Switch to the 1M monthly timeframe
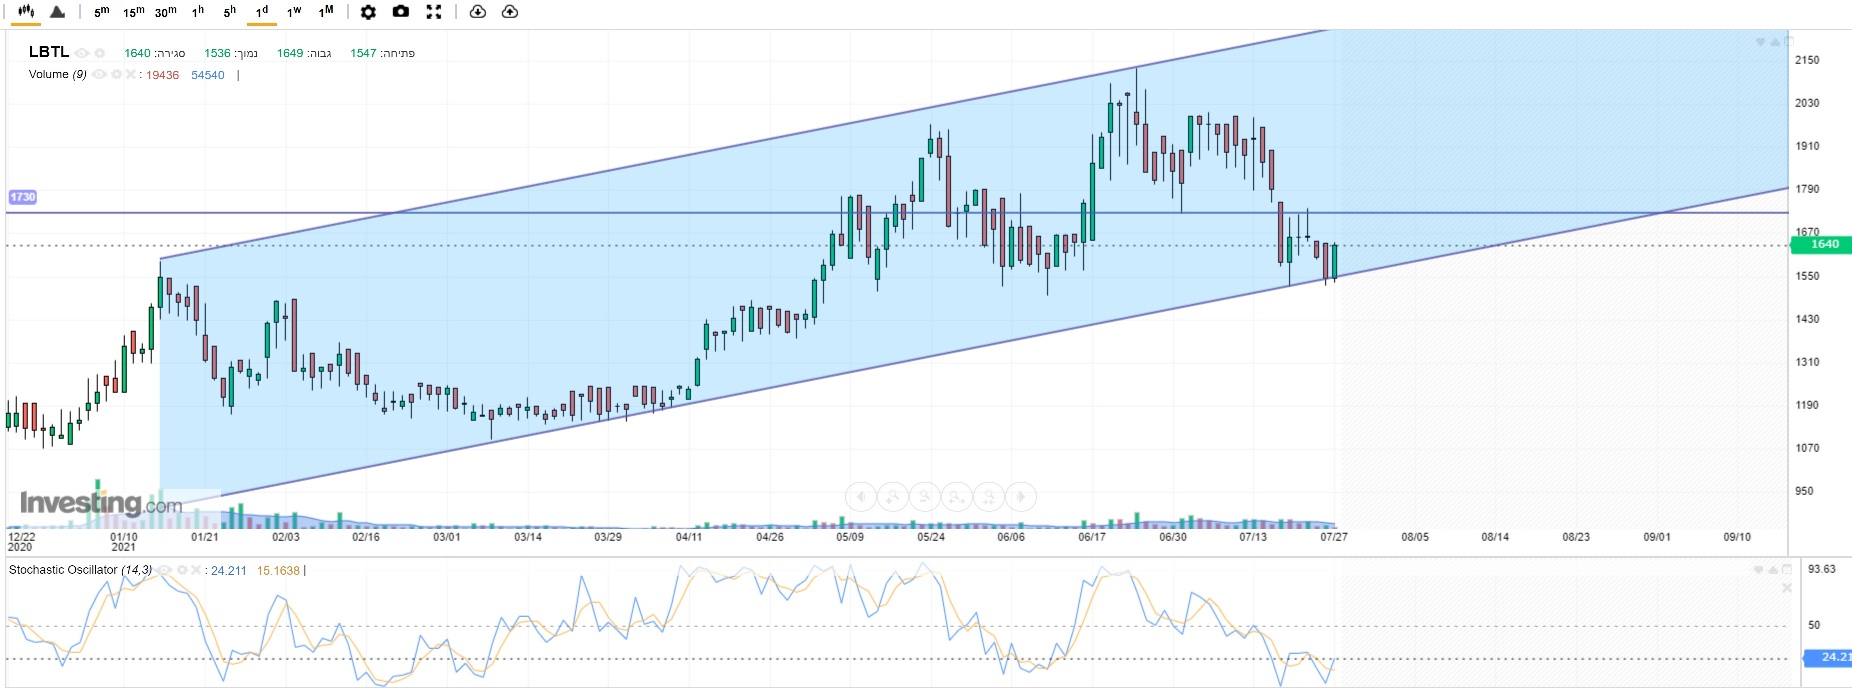This screenshot has width=1852, height=689. coord(326,12)
